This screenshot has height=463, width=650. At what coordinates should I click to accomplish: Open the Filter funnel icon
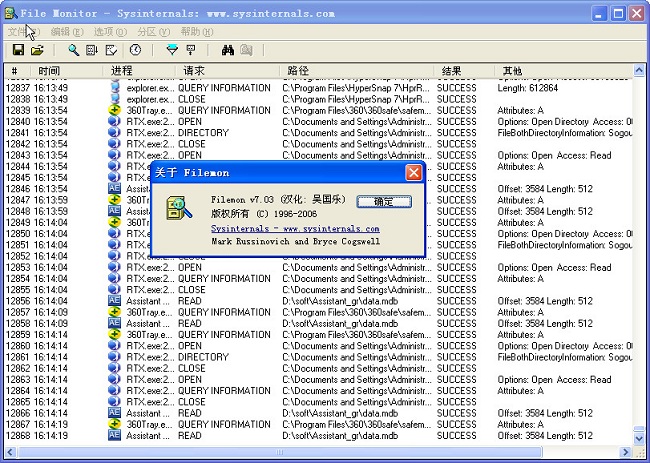coord(171,50)
